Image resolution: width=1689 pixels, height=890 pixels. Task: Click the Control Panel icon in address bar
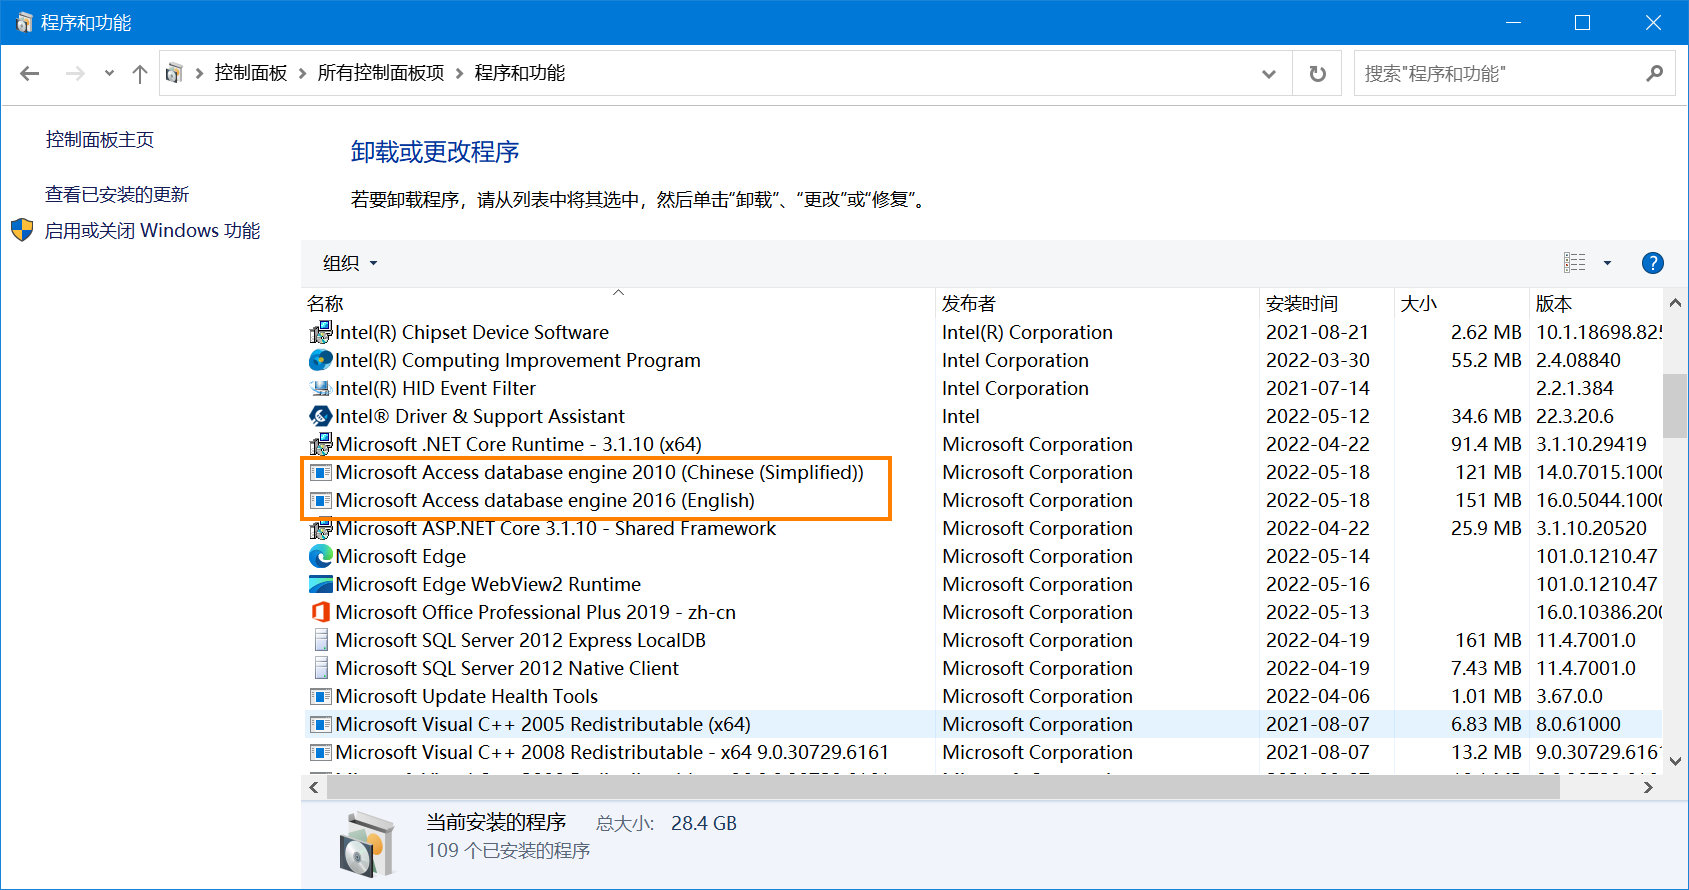click(x=174, y=73)
